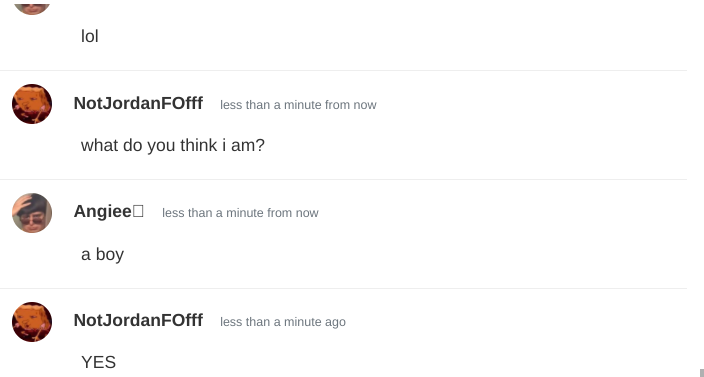Viewport: 704px width, 377px height.
Task: Select the 'lol' message text
Action: click(90, 36)
